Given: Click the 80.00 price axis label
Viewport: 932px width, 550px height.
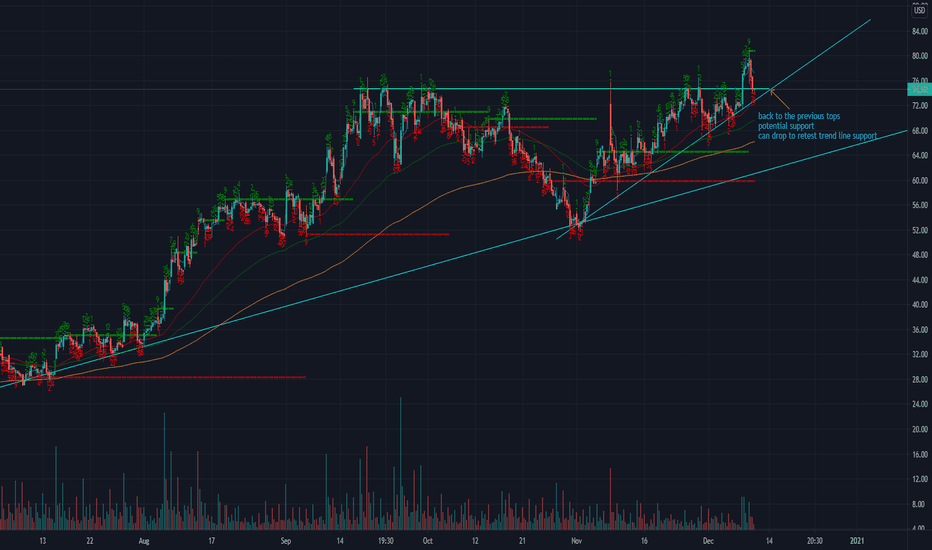Looking at the screenshot, I should point(919,56).
